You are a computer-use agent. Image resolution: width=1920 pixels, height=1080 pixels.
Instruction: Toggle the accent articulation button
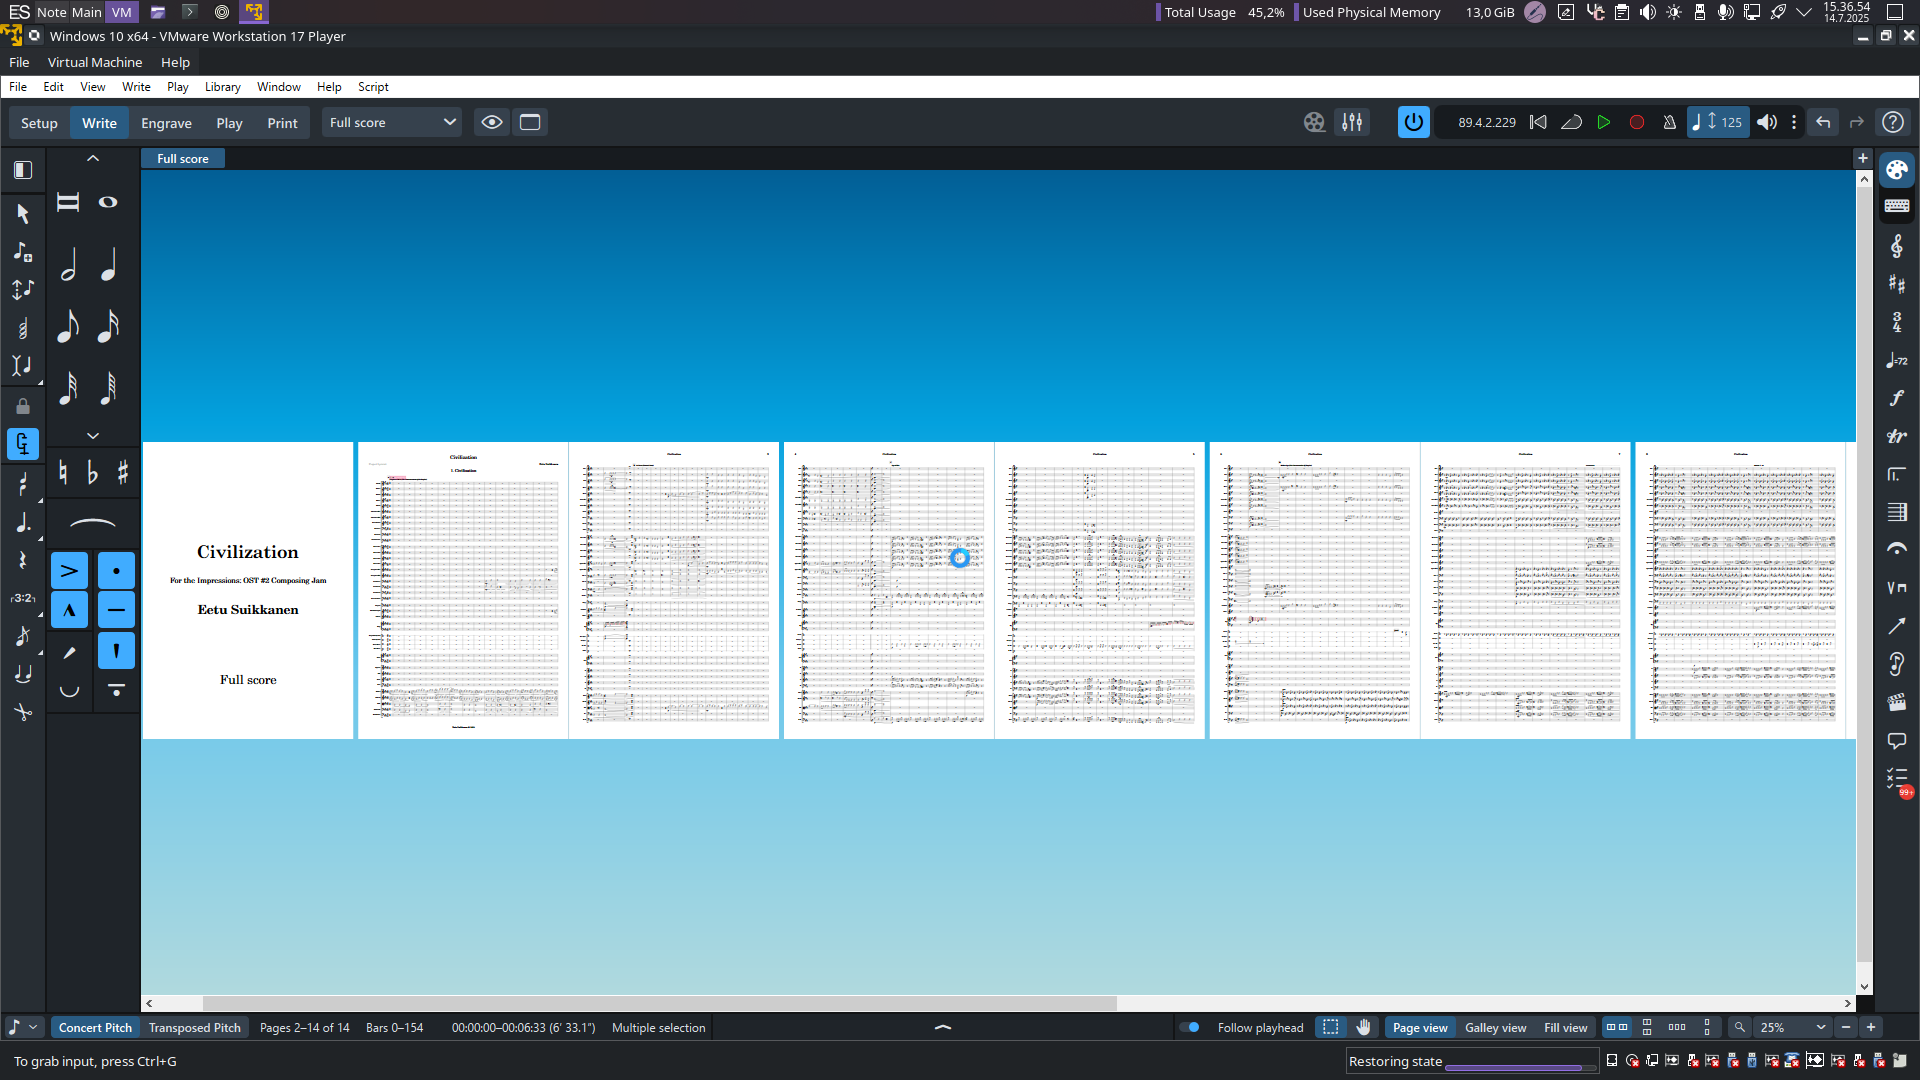click(69, 571)
